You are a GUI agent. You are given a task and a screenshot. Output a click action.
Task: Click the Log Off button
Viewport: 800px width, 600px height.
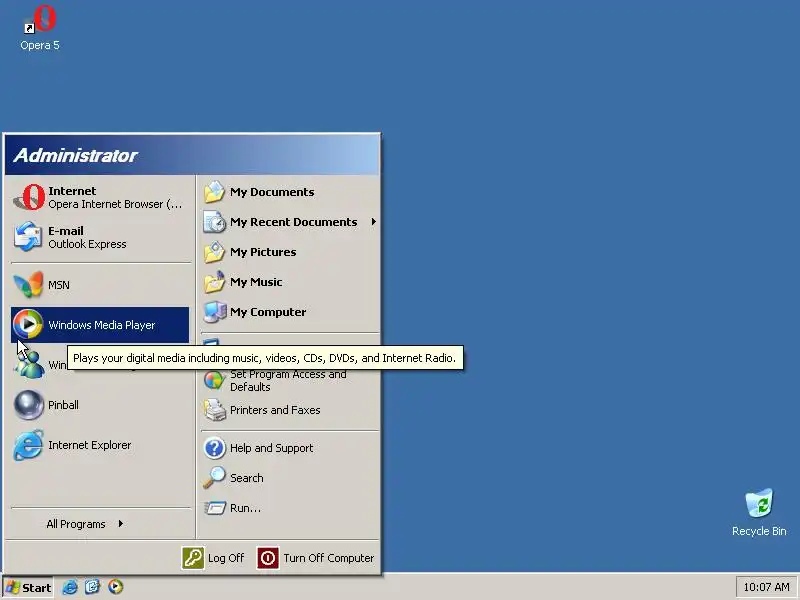coord(213,558)
